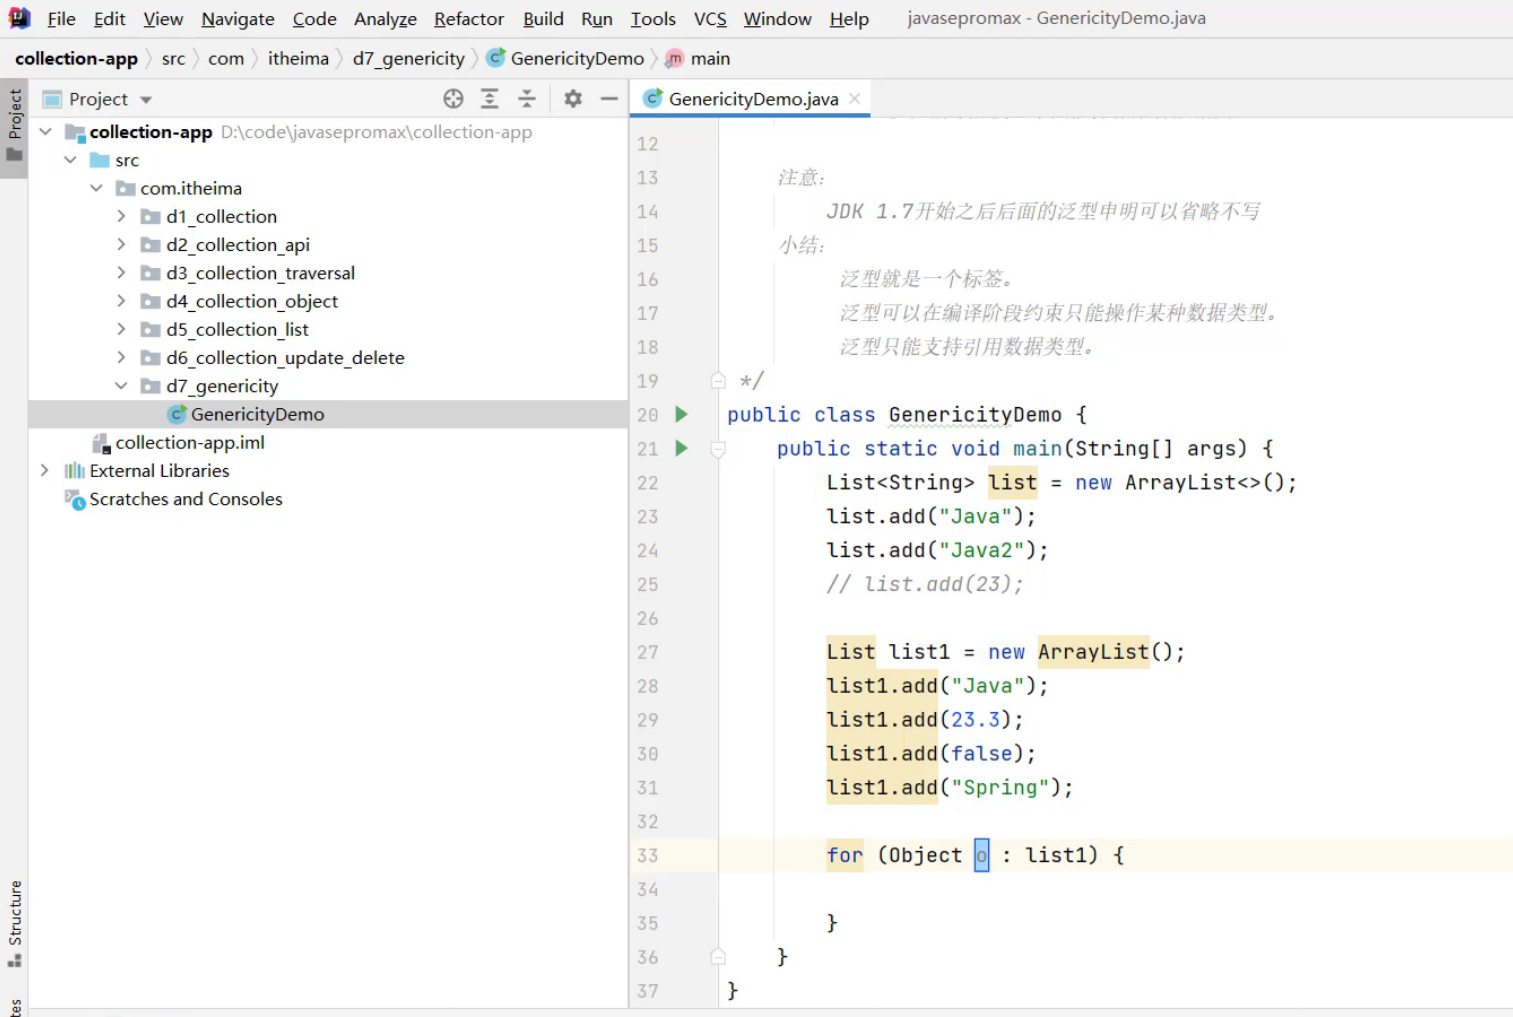The height and width of the screenshot is (1017, 1513).
Task: Click the GenericityDemo class icon in tree
Action: coord(177,414)
